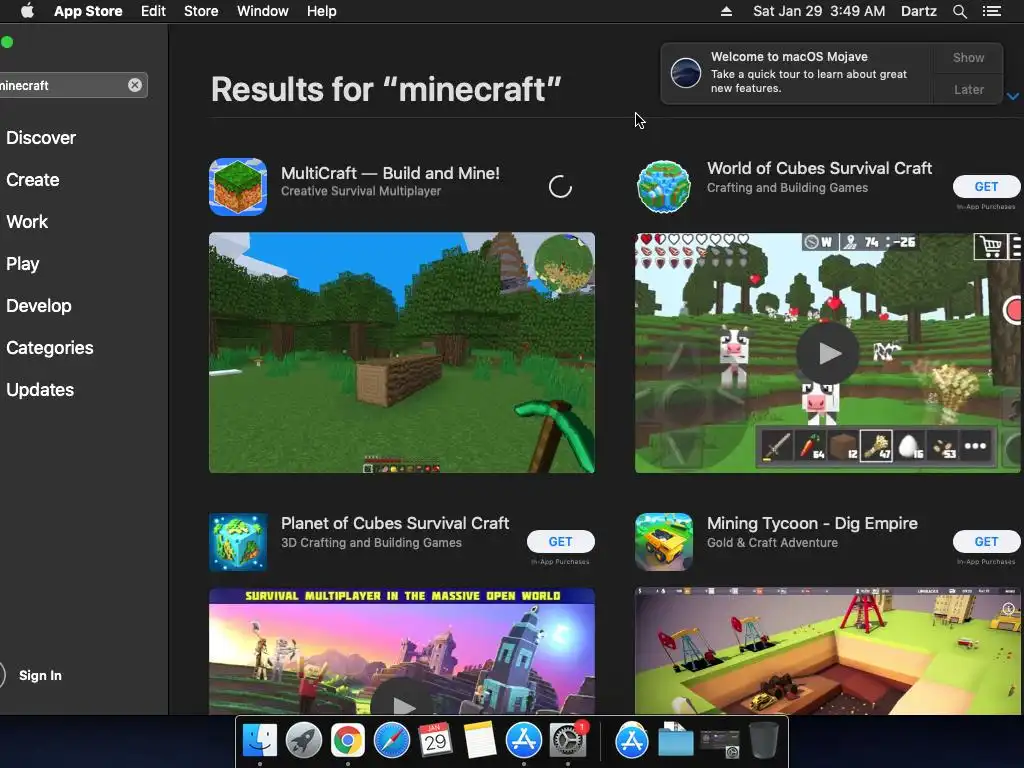Screen dimensions: 1024x768
Task: Click the "Gold & Craft Adventure" subtitle
Action: (x=772, y=543)
